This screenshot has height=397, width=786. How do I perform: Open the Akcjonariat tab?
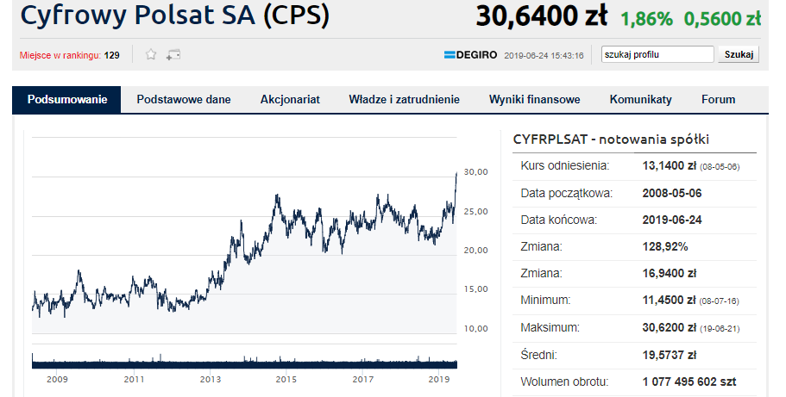coord(290,99)
